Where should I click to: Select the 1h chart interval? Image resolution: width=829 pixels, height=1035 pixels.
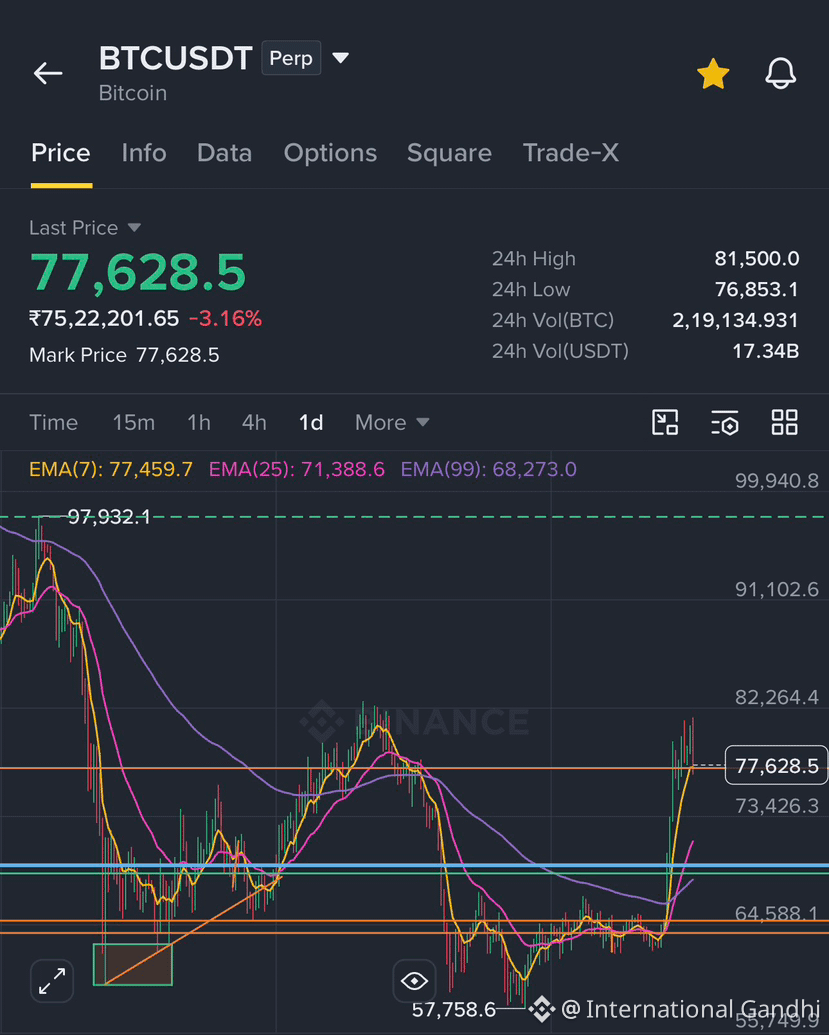(199, 422)
